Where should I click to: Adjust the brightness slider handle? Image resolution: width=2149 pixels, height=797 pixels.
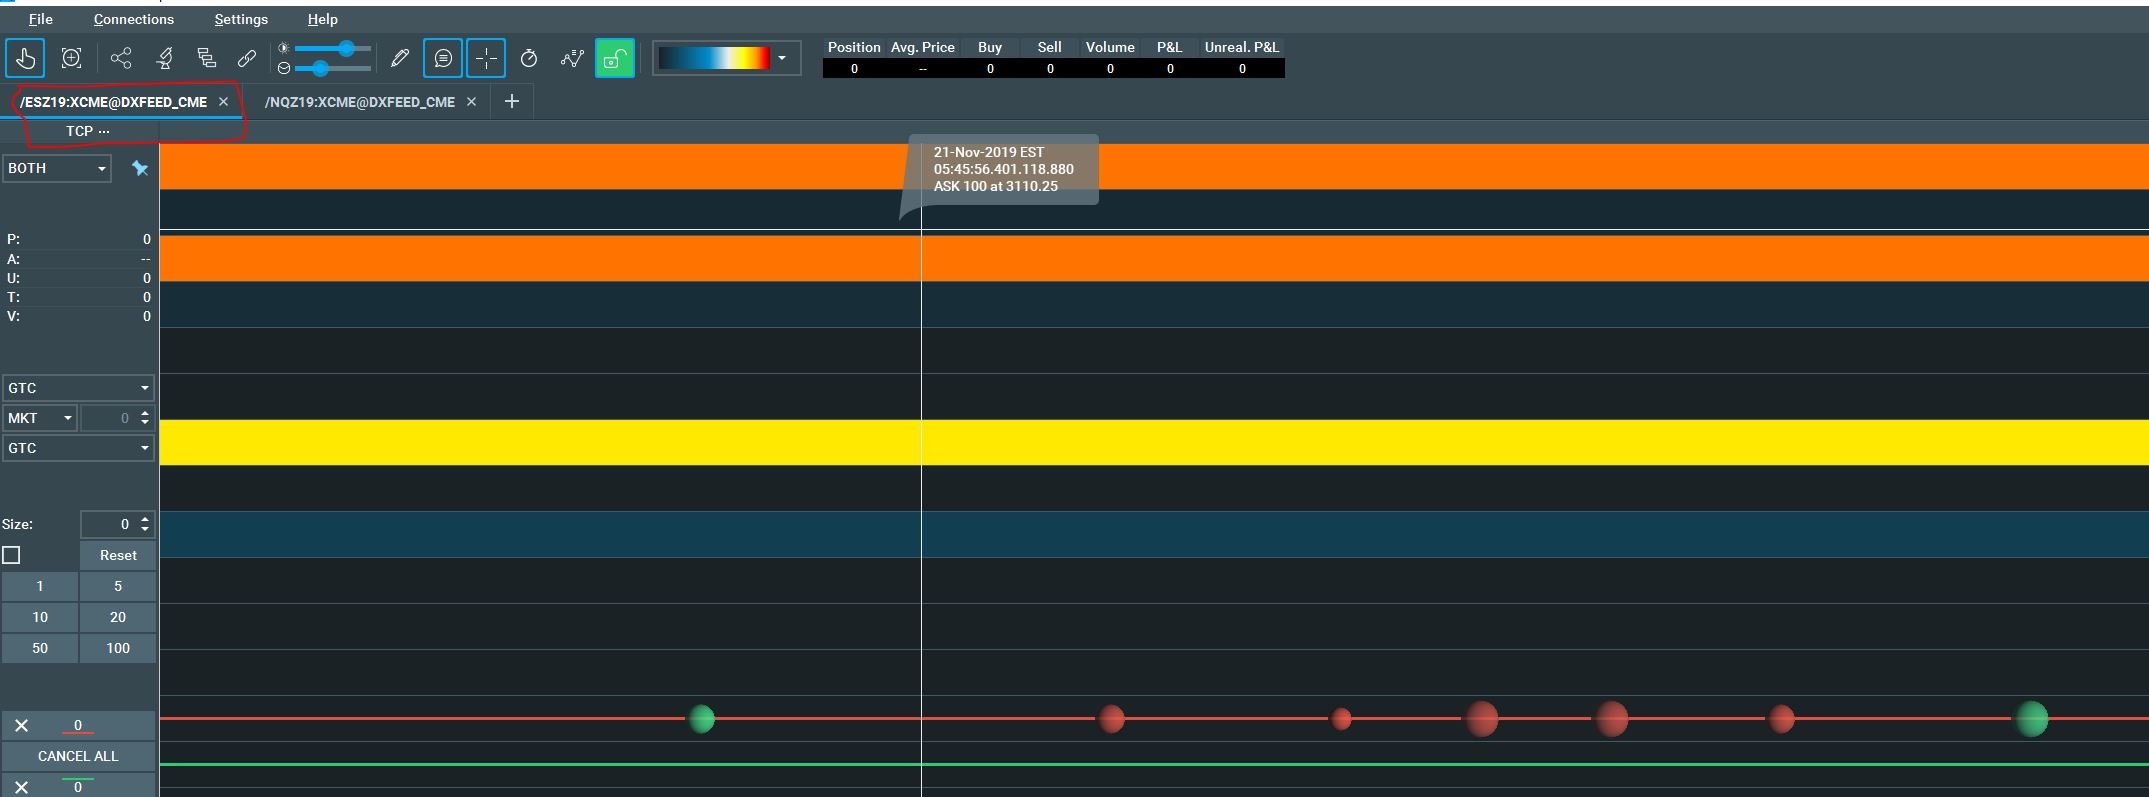tap(346, 48)
